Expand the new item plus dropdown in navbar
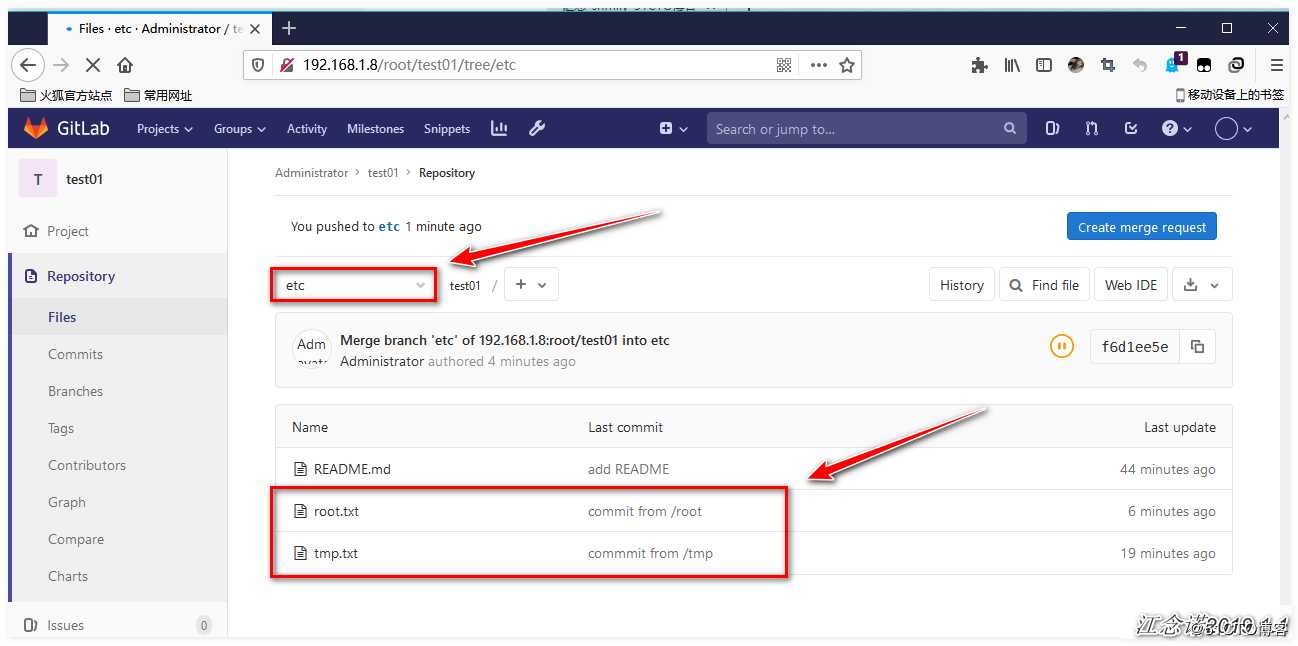Image resolution: width=1298 pixels, height=646 pixels. click(673, 128)
